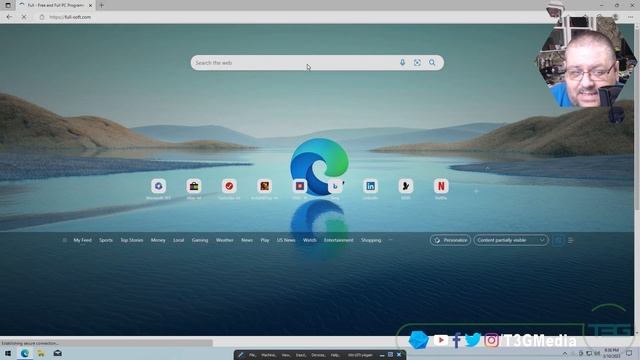Open File Explorer from the taskbar

[41, 353]
